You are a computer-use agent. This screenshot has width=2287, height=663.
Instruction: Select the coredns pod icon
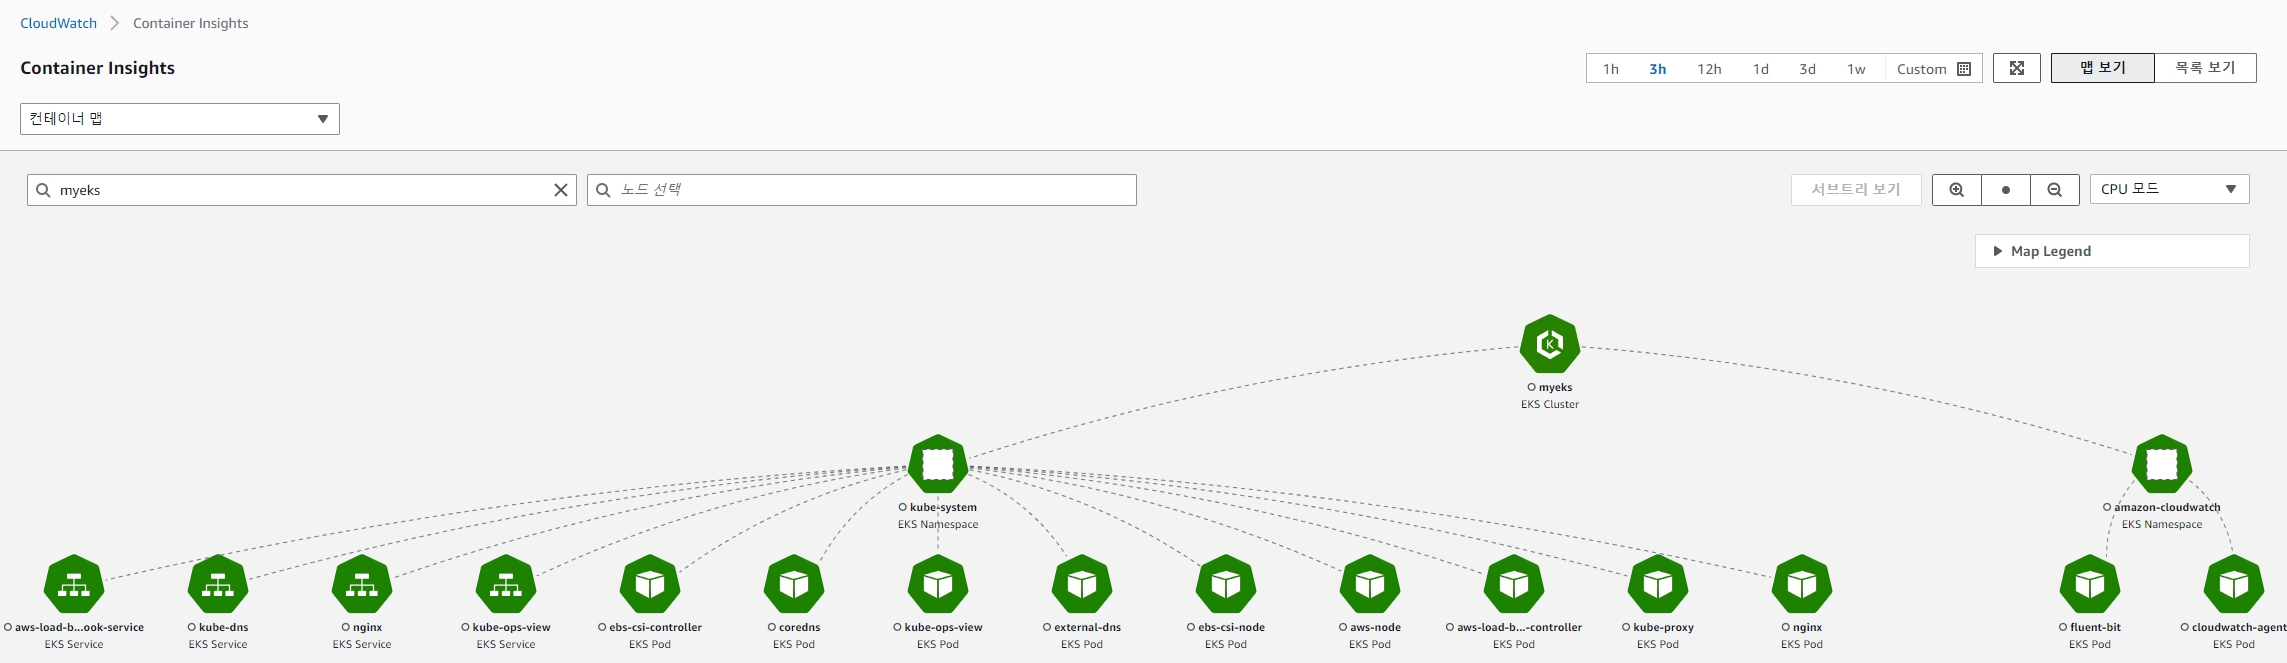pos(794,584)
